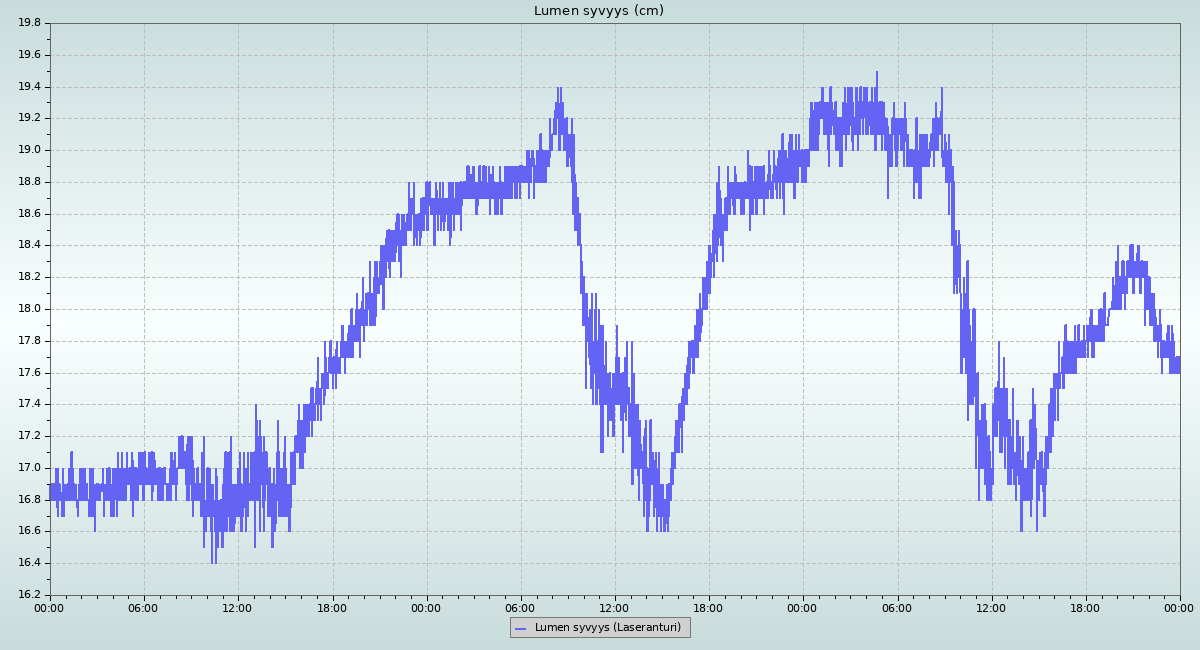Click the 17.6 y-axis tick label

29,373
